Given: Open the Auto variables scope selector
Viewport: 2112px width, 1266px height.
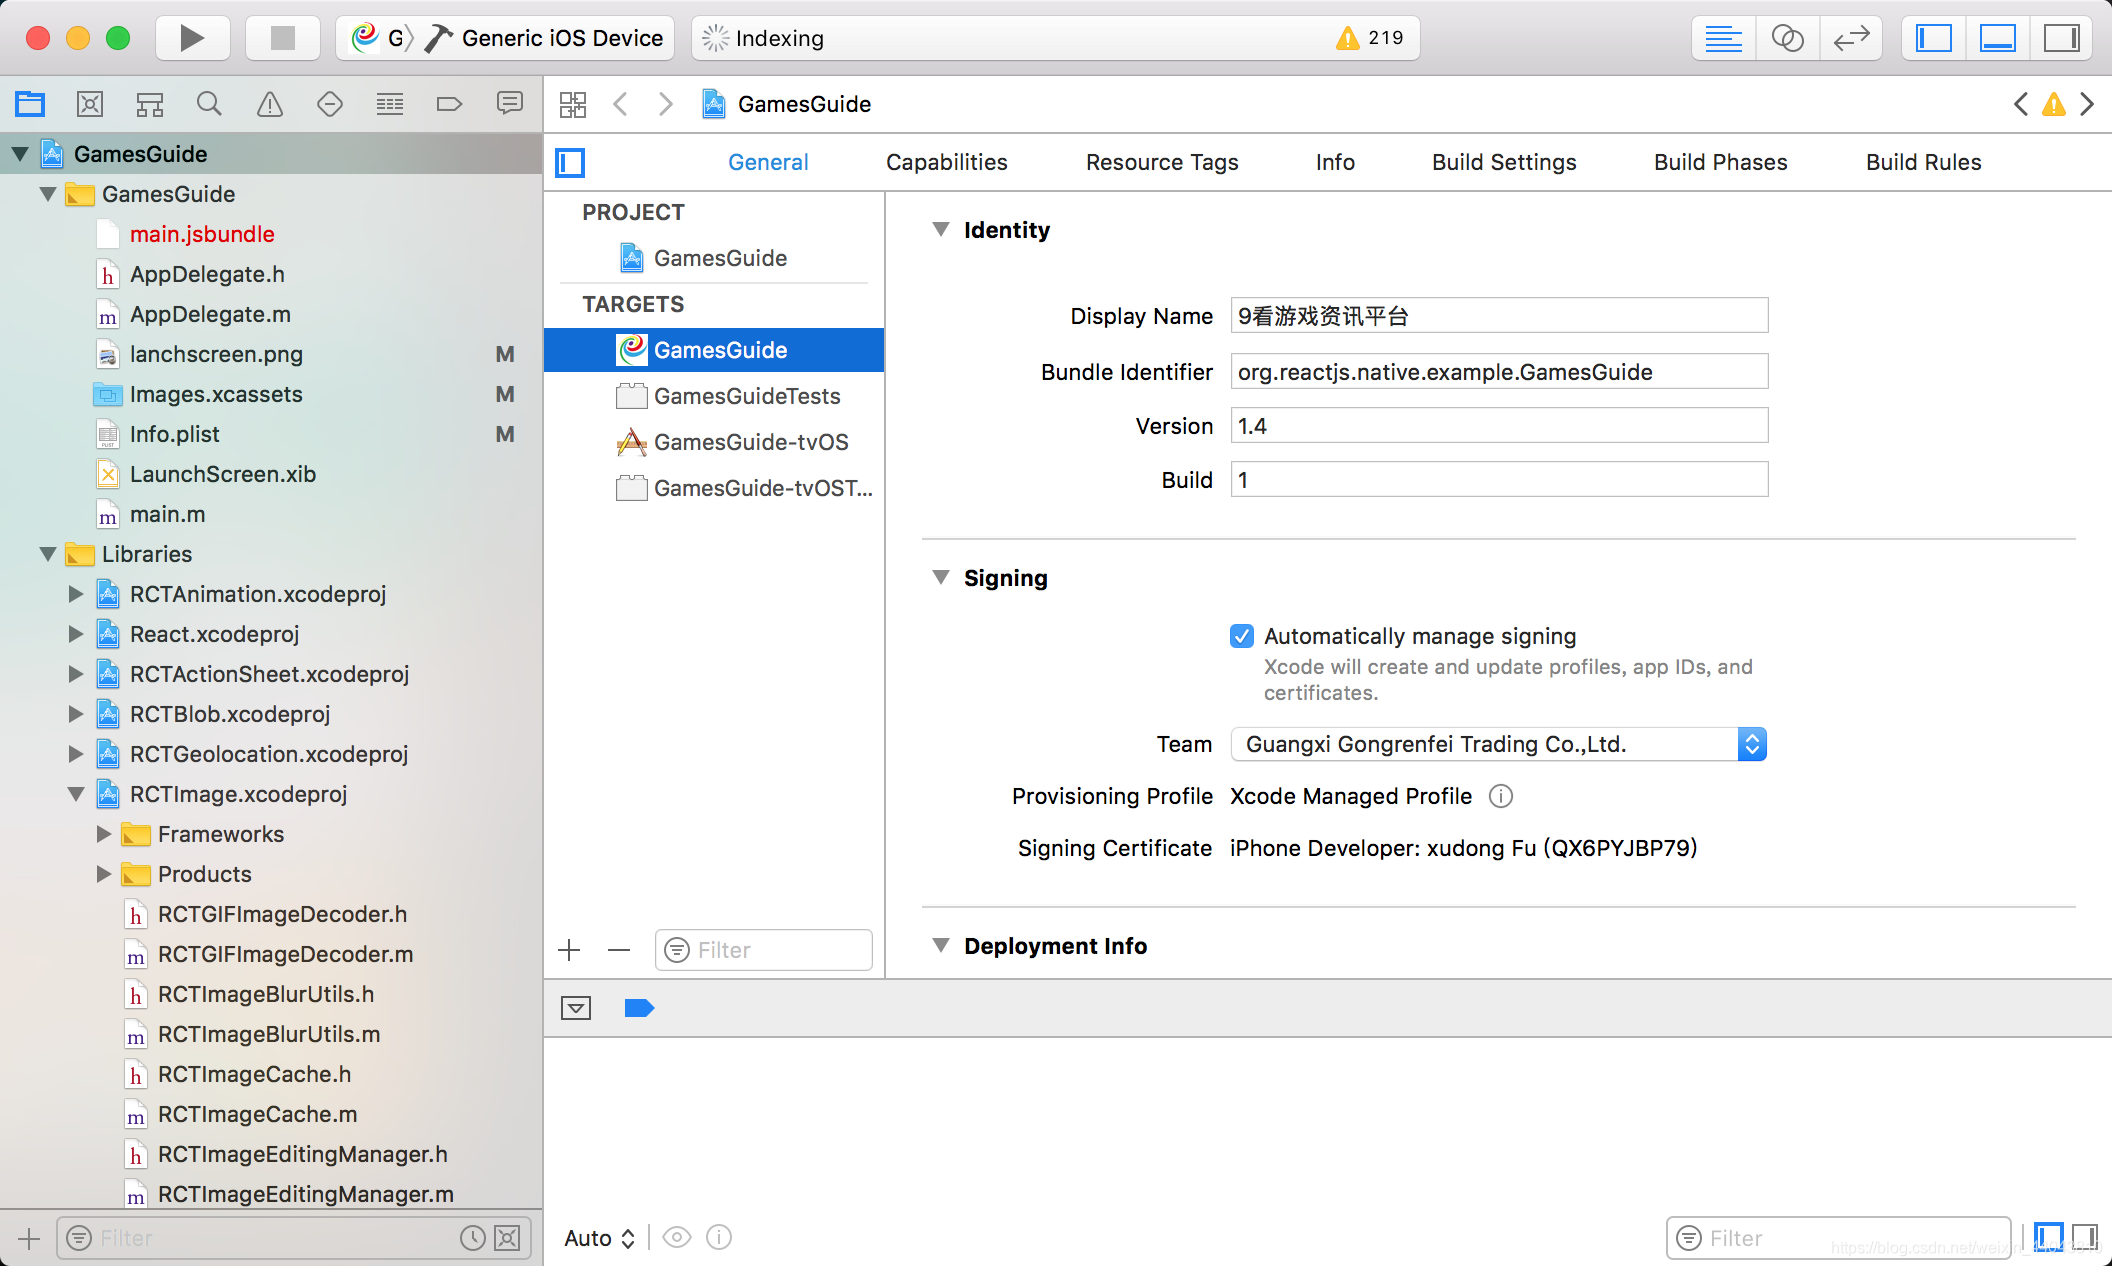Looking at the screenshot, I should [599, 1238].
